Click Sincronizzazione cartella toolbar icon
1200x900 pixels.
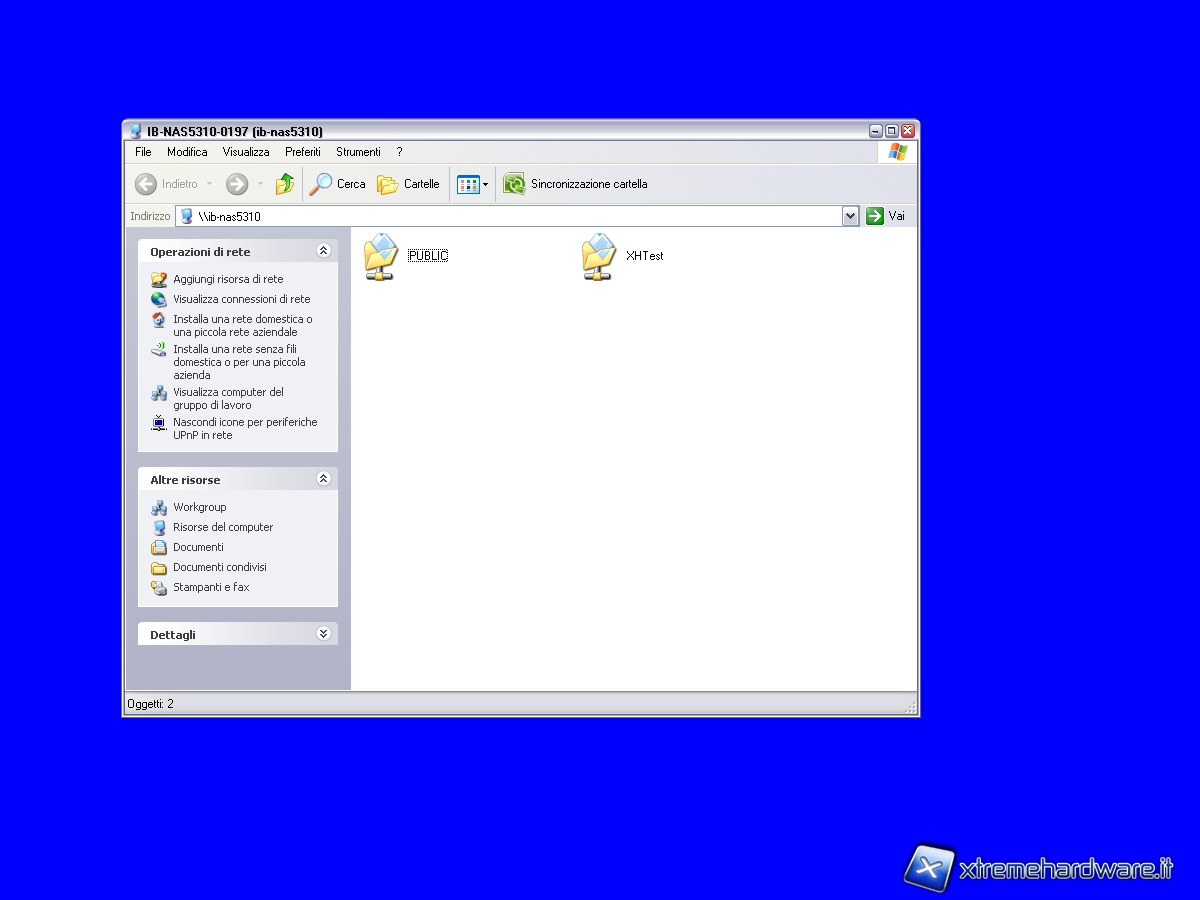point(514,184)
